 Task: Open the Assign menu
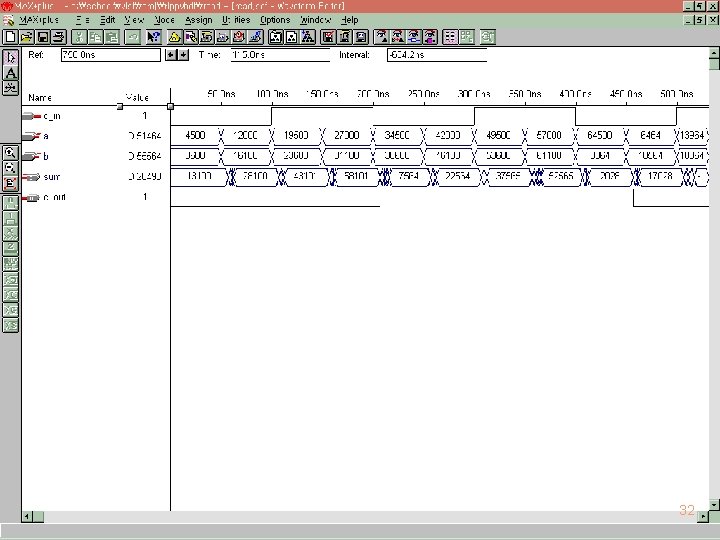(198, 20)
